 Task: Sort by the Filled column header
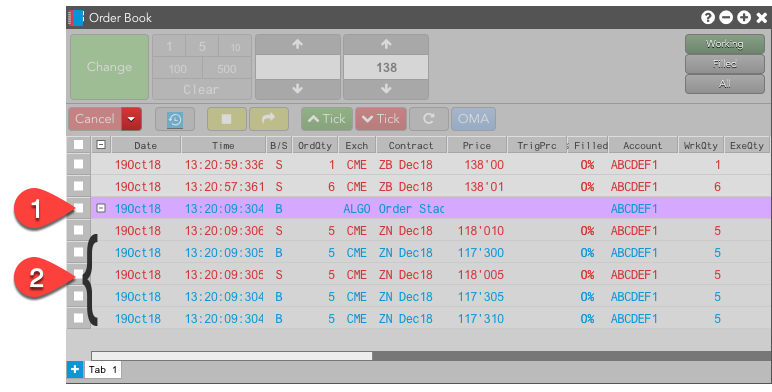588,145
